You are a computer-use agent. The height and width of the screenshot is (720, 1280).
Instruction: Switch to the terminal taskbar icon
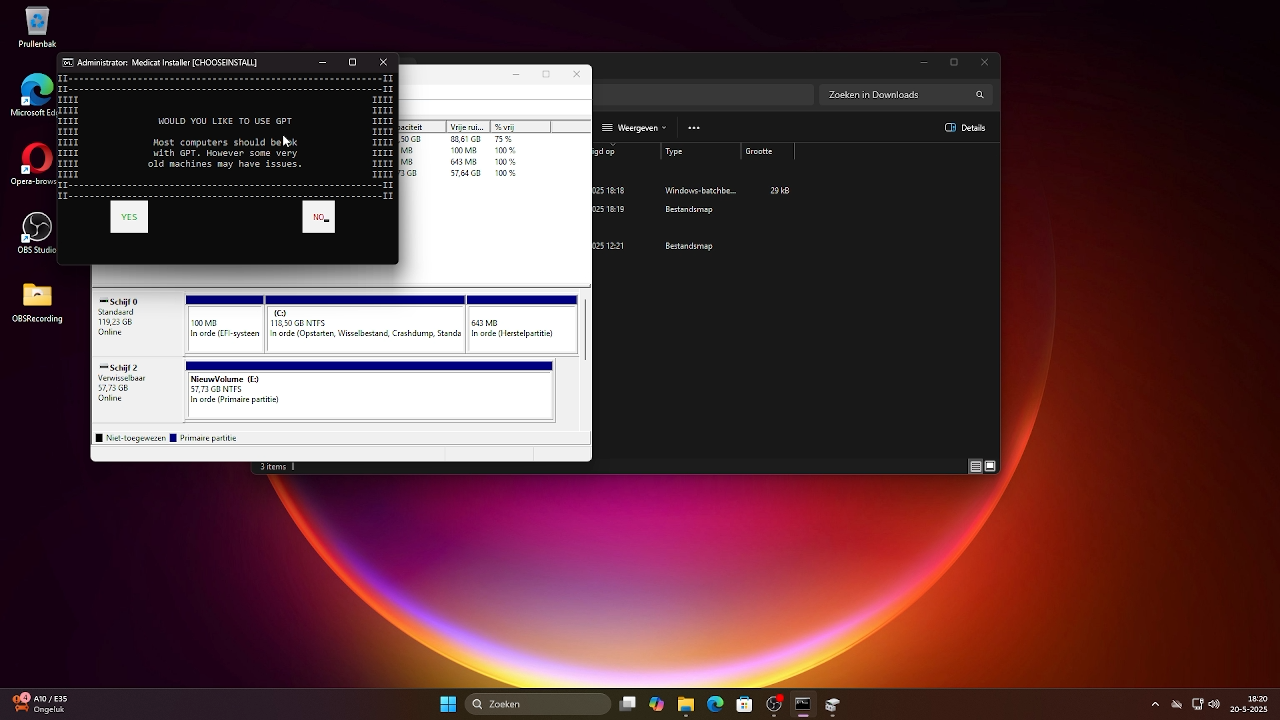tap(802, 704)
